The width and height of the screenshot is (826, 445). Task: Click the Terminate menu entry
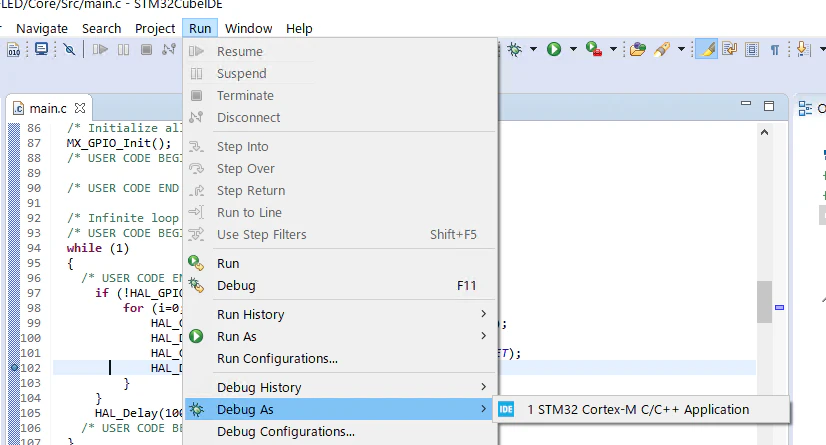tap(340, 96)
